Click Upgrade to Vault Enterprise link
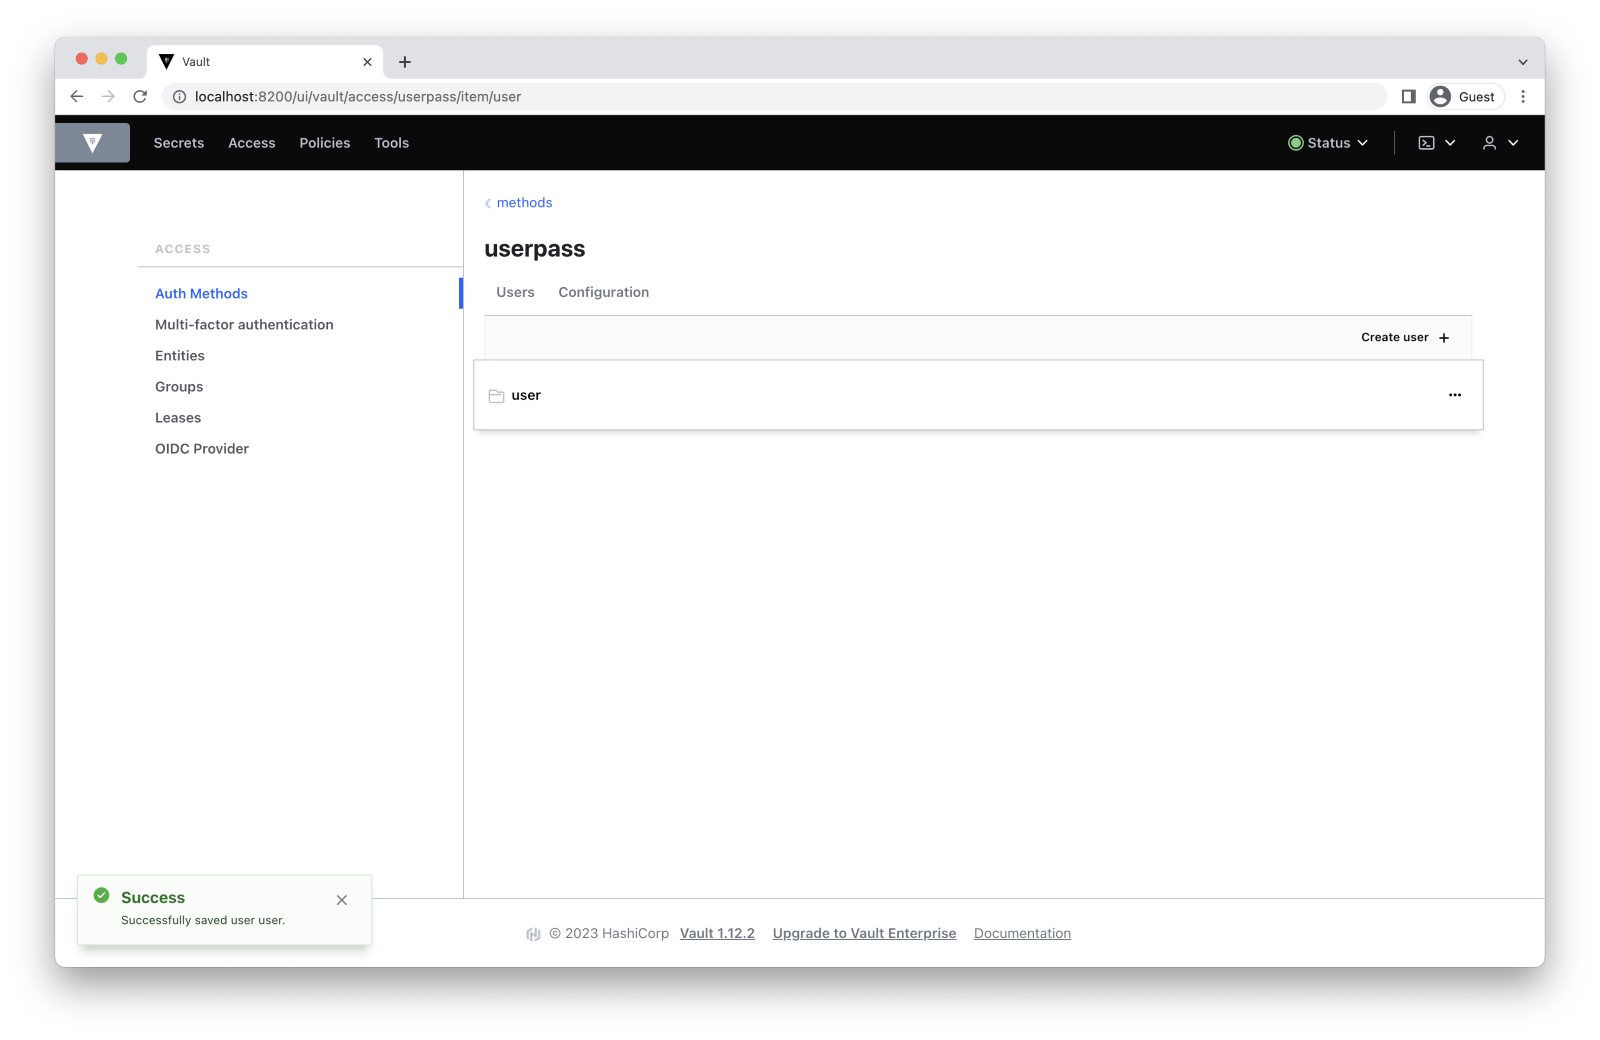Image resolution: width=1600 pixels, height=1040 pixels. [864, 933]
